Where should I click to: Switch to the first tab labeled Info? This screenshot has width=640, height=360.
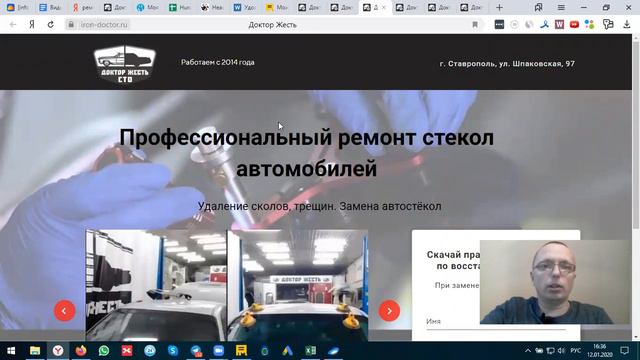pos(17,7)
